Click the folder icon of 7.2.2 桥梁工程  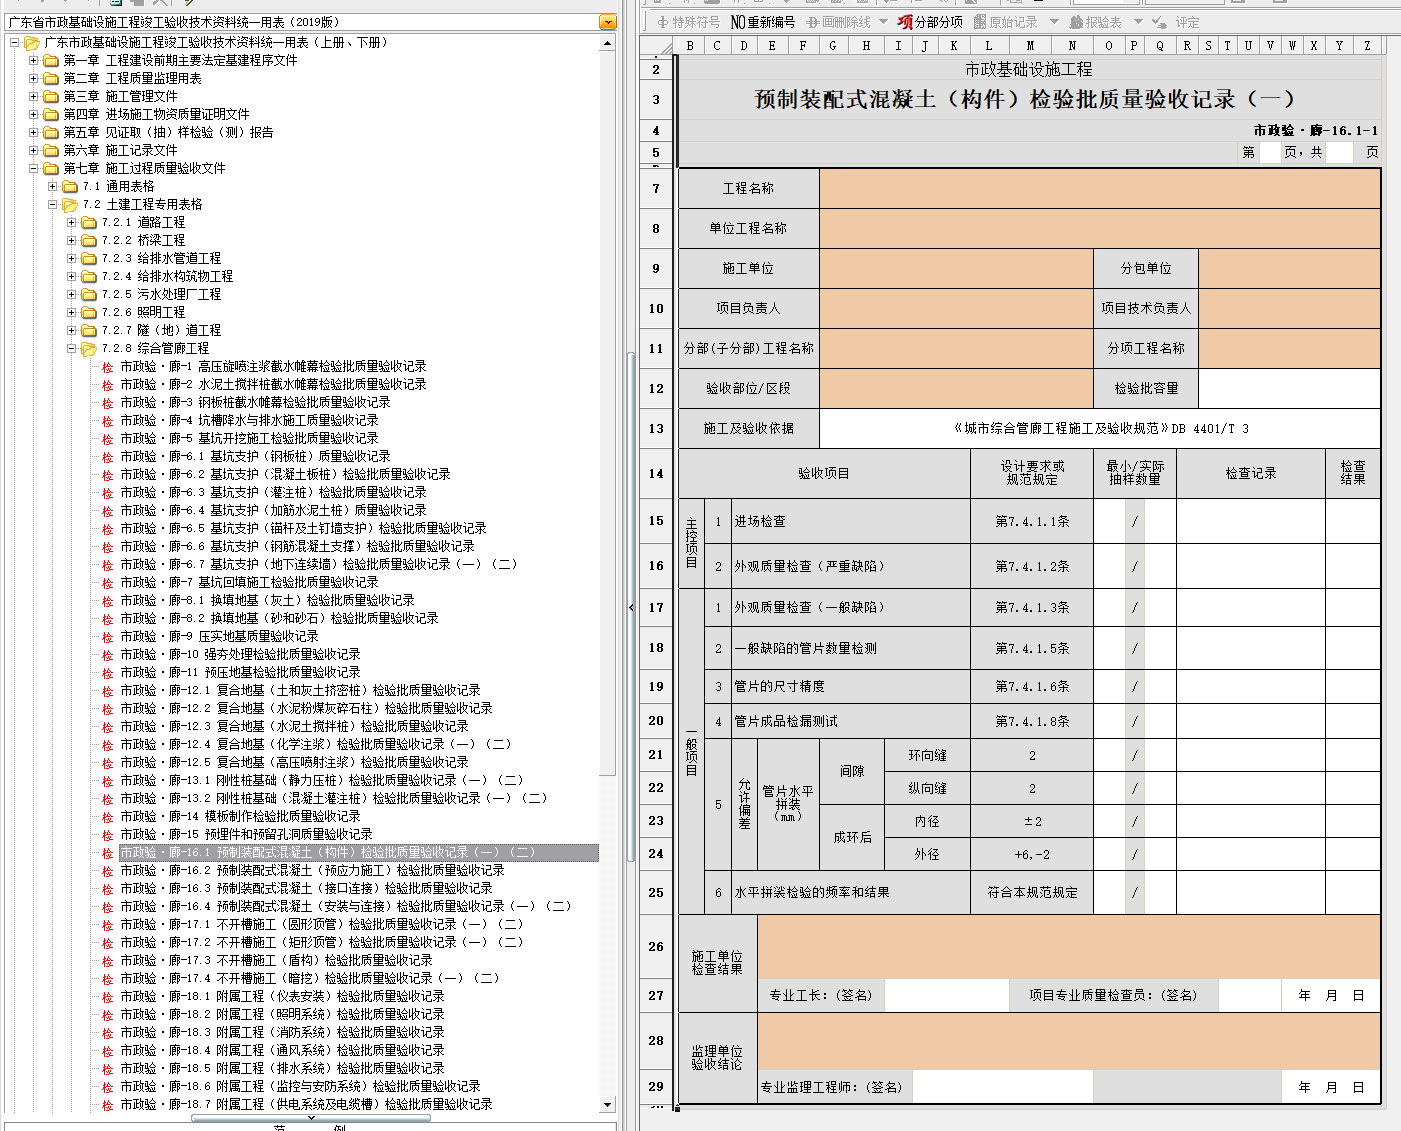coord(89,240)
